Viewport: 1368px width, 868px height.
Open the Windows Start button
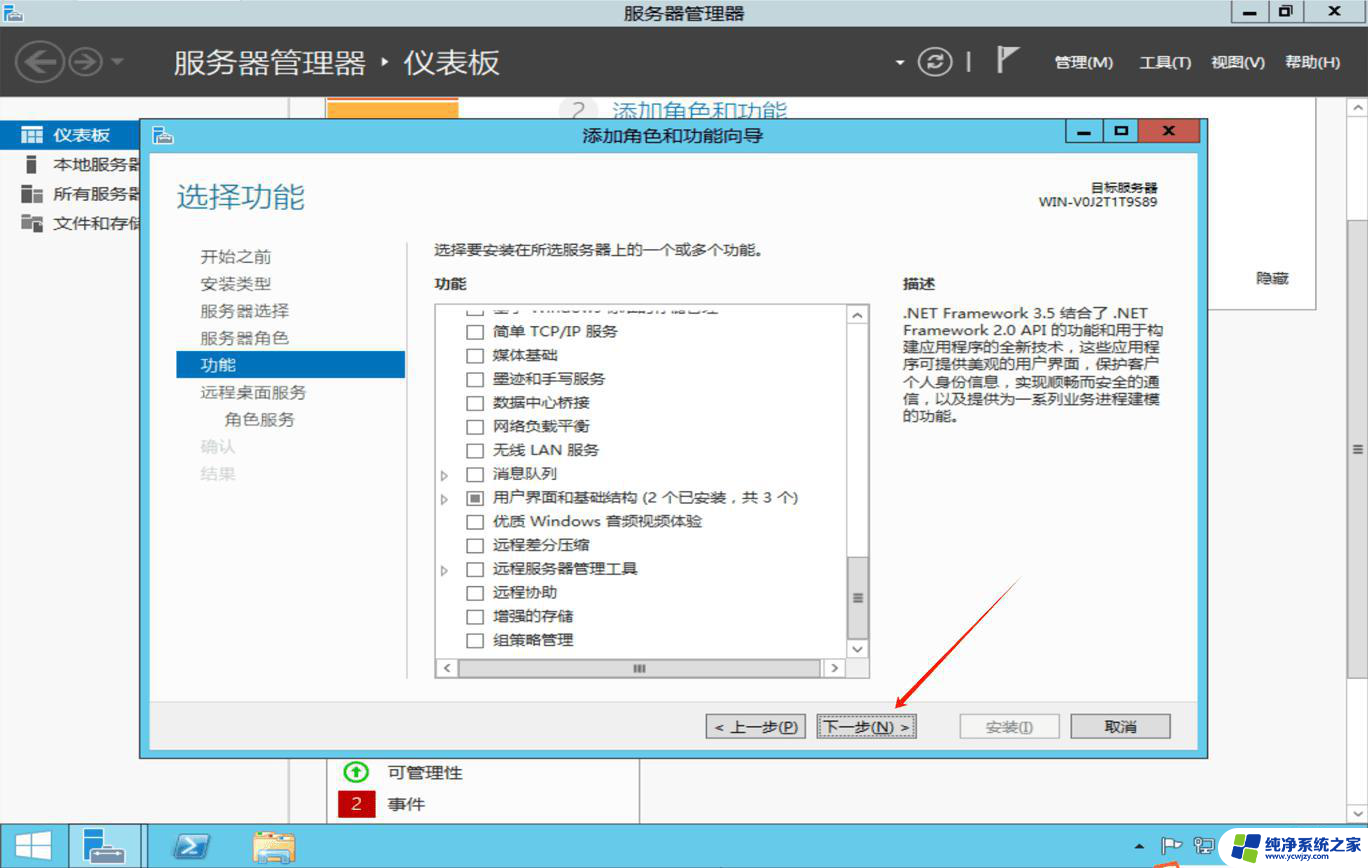[33, 846]
